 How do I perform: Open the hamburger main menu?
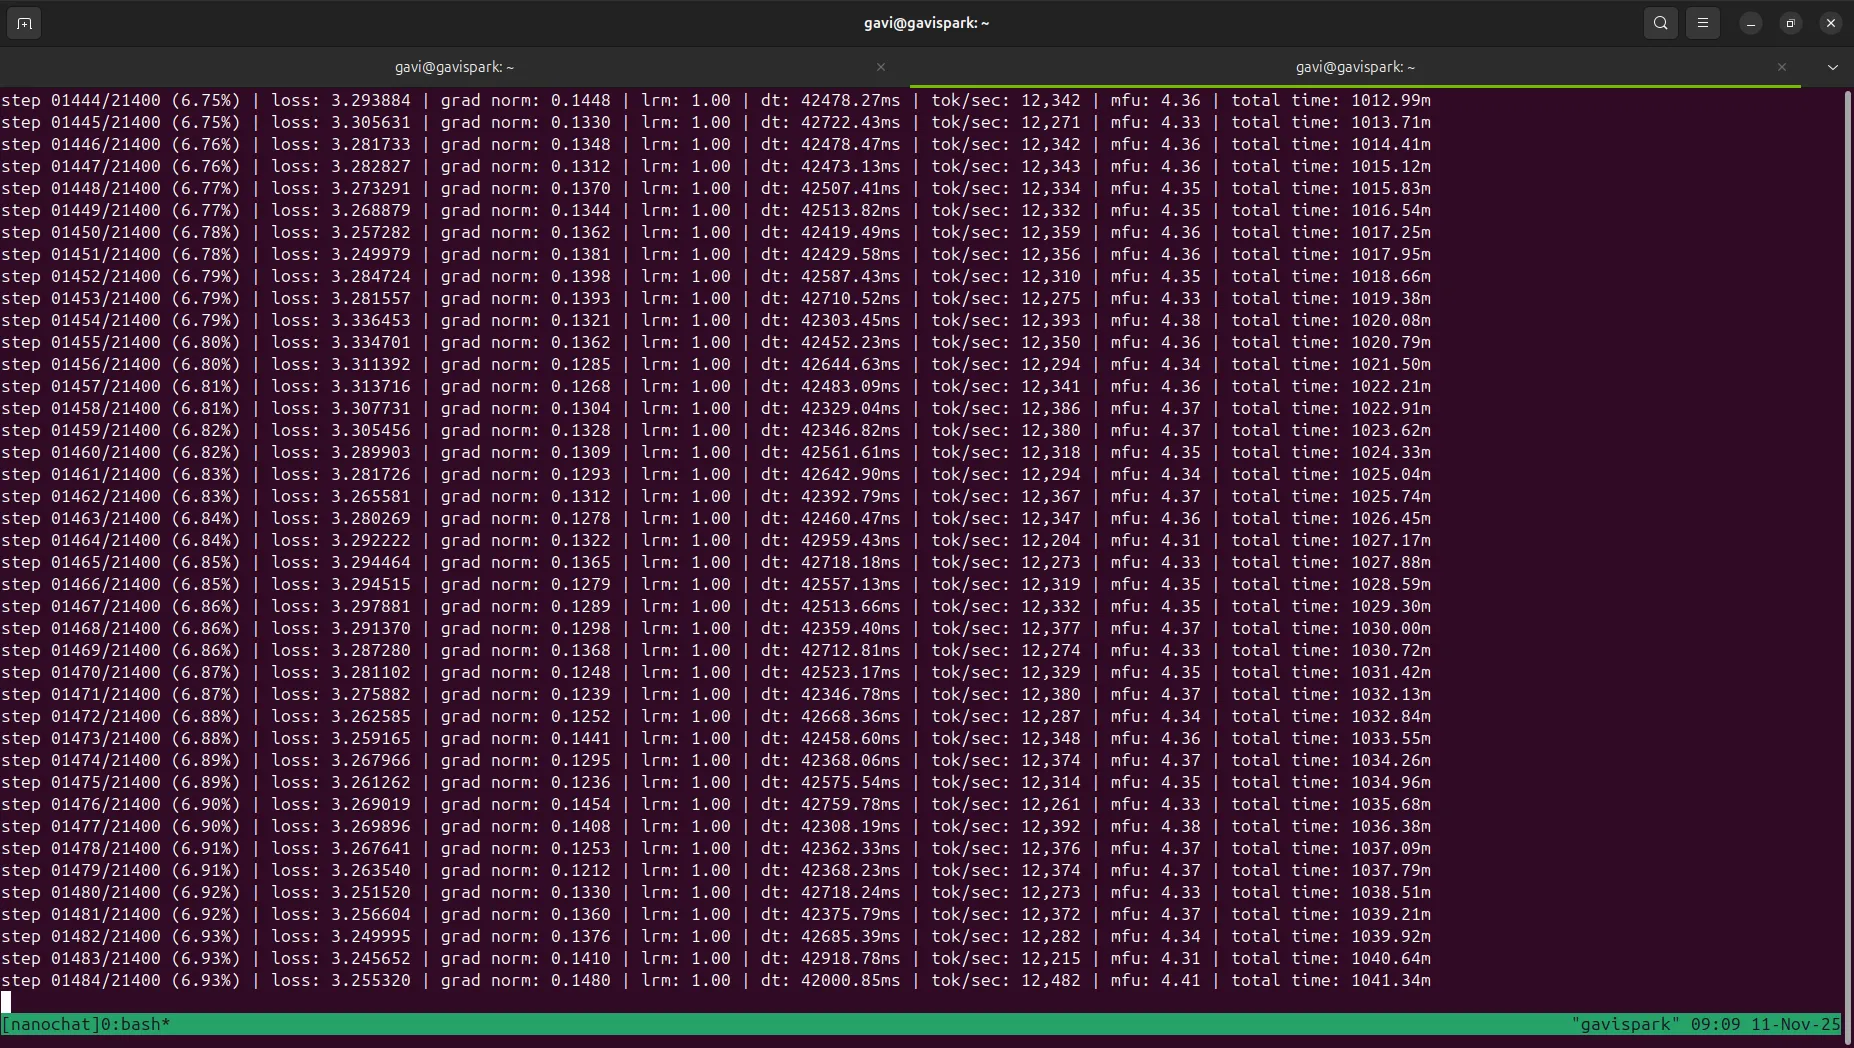pos(1702,23)
